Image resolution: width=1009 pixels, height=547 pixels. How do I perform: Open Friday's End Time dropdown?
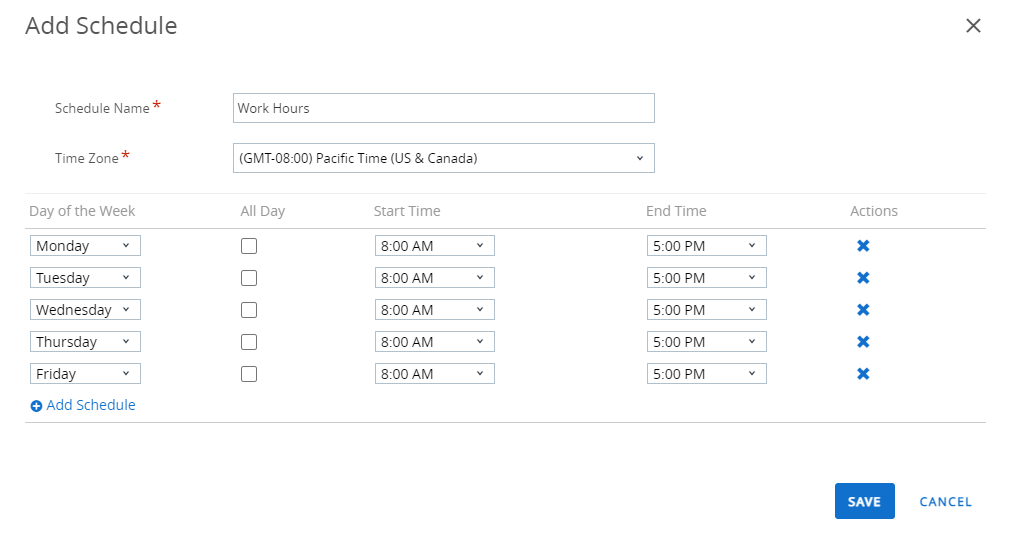click(707, 374)
